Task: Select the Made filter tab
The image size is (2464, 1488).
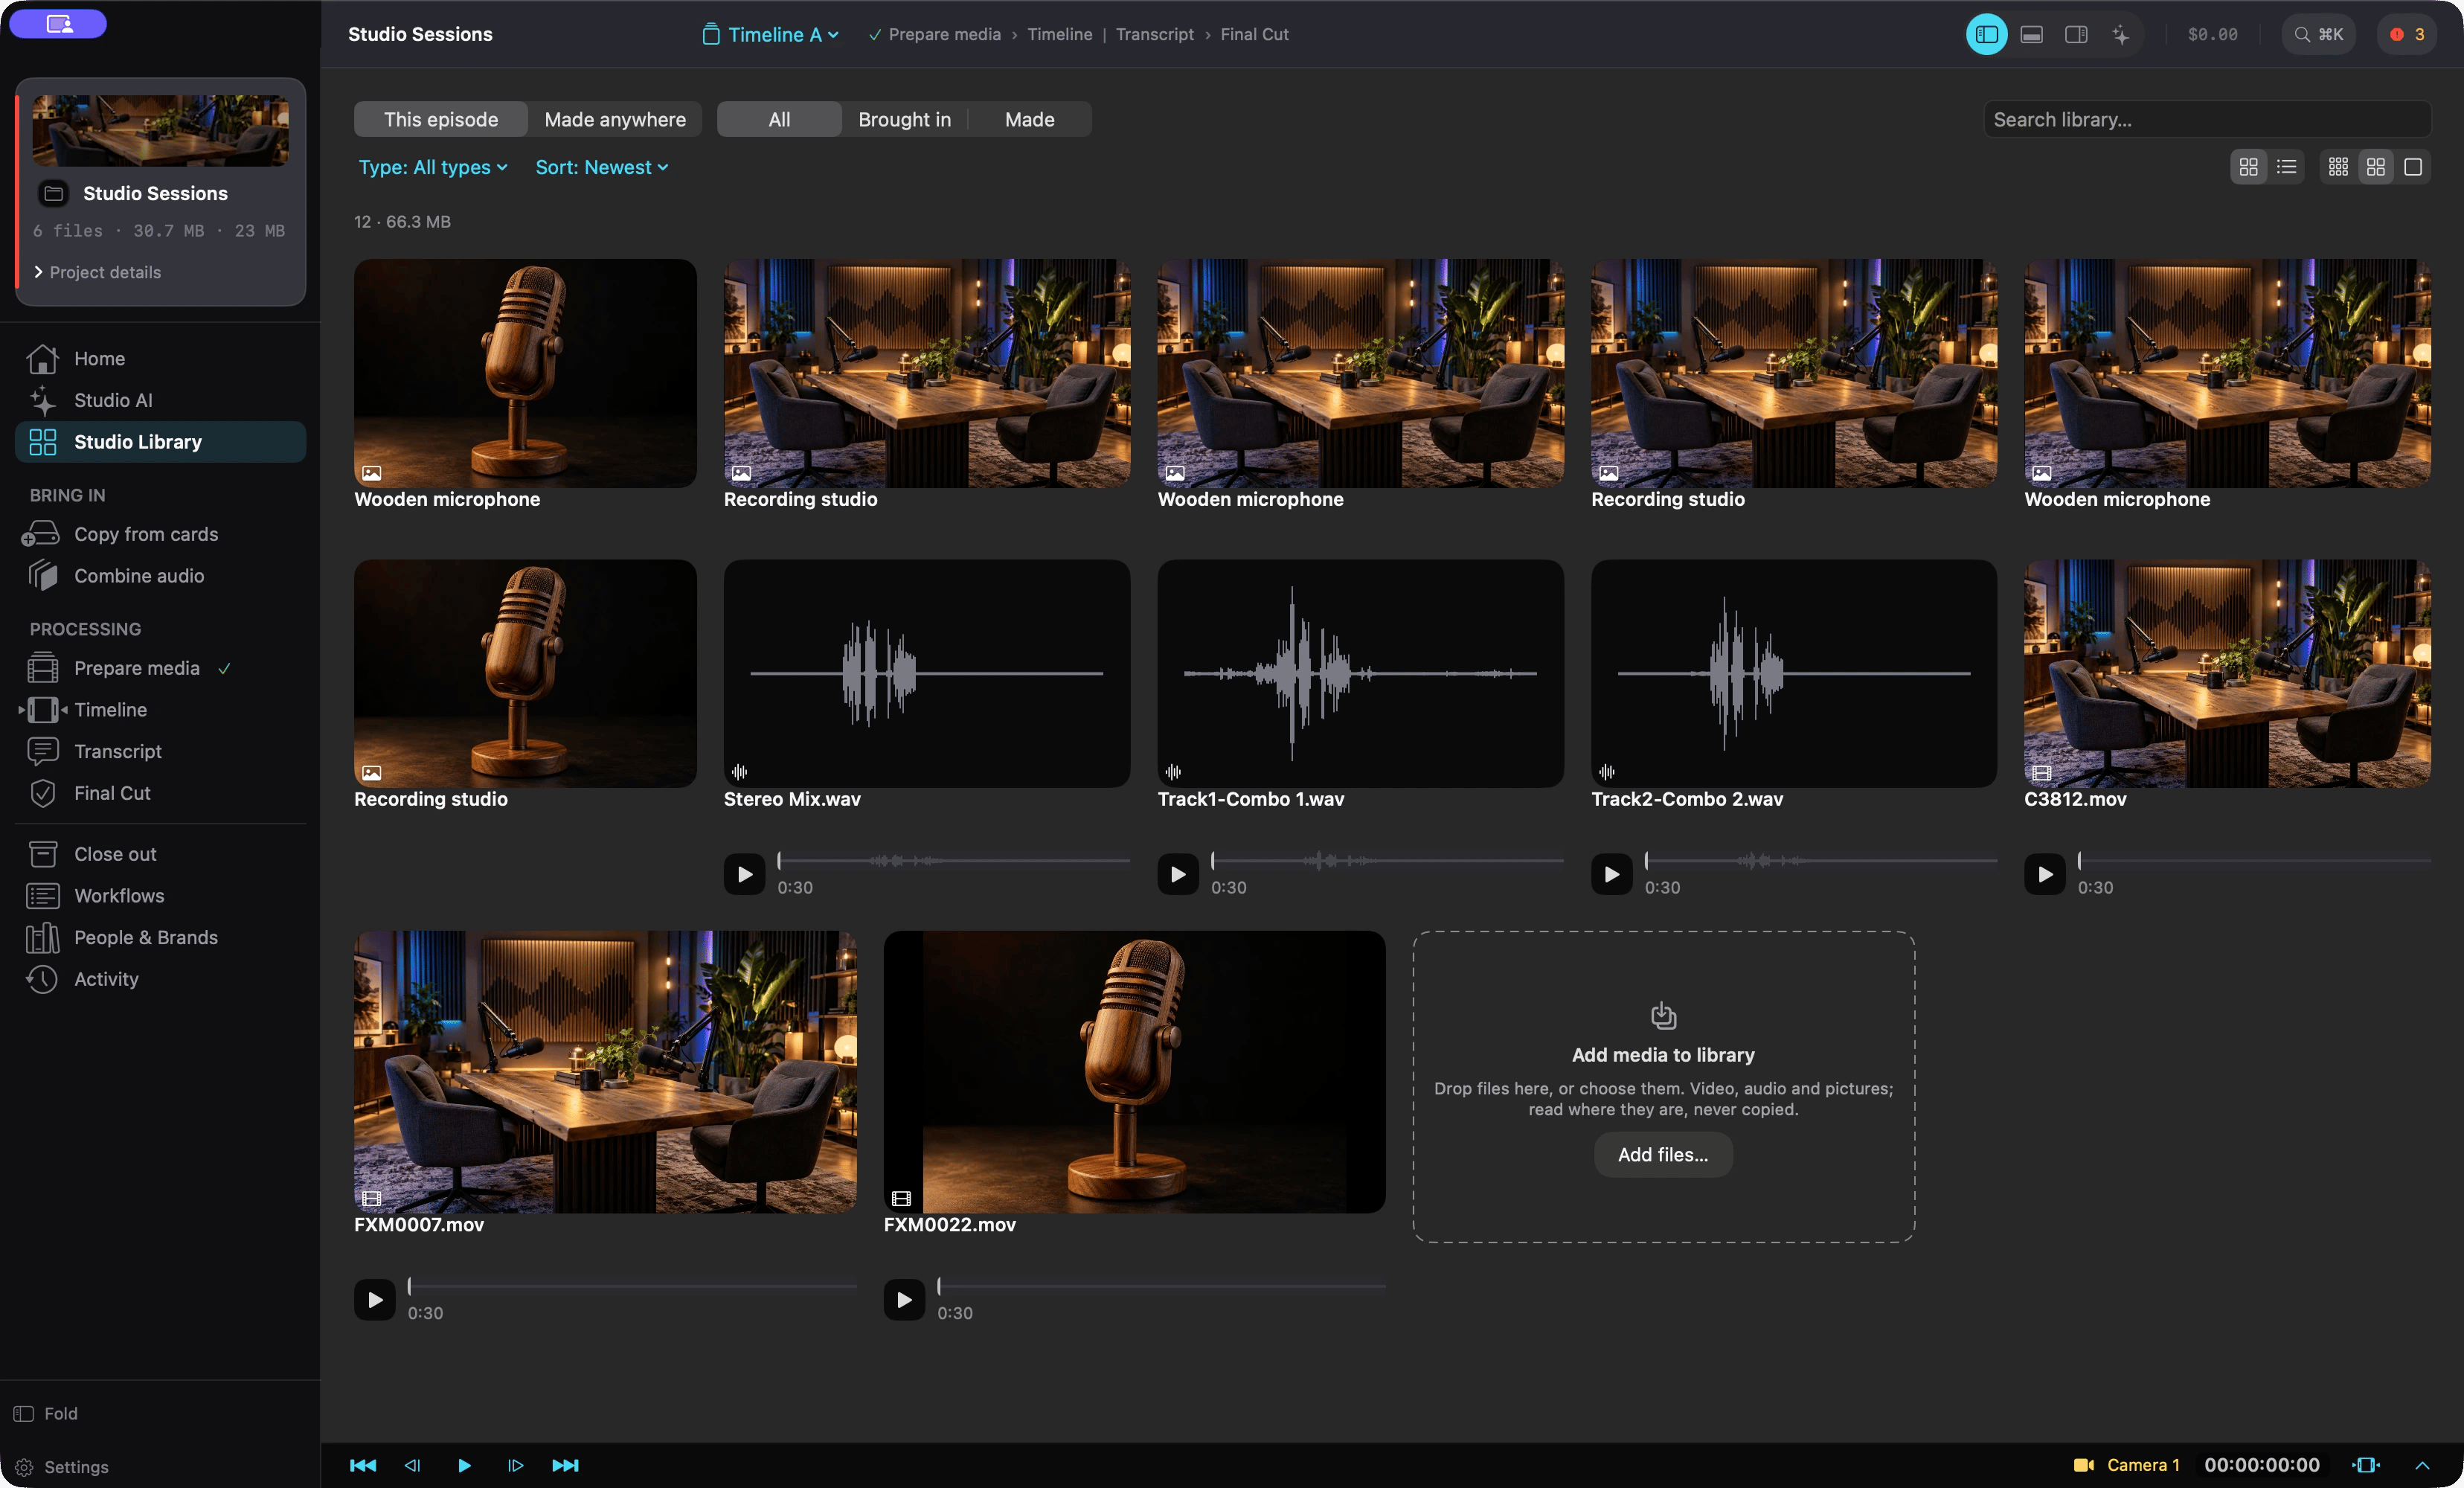Action: click(1029, 119)
